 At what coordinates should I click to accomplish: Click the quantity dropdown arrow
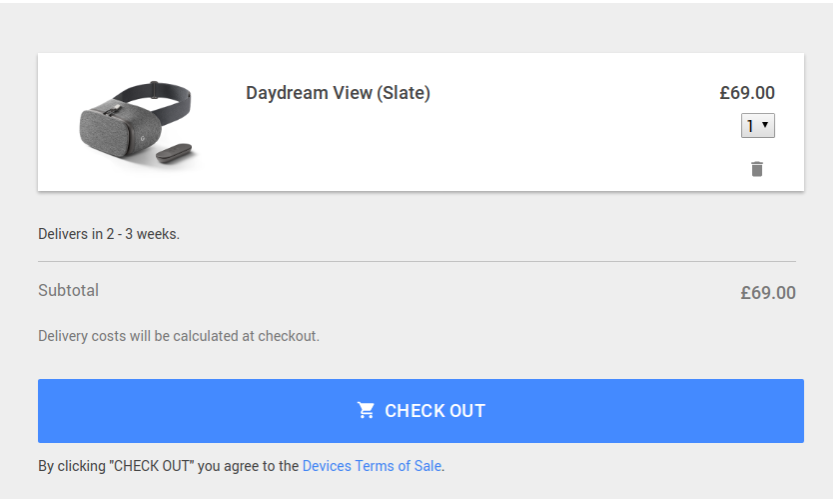(x=765, y=126)
